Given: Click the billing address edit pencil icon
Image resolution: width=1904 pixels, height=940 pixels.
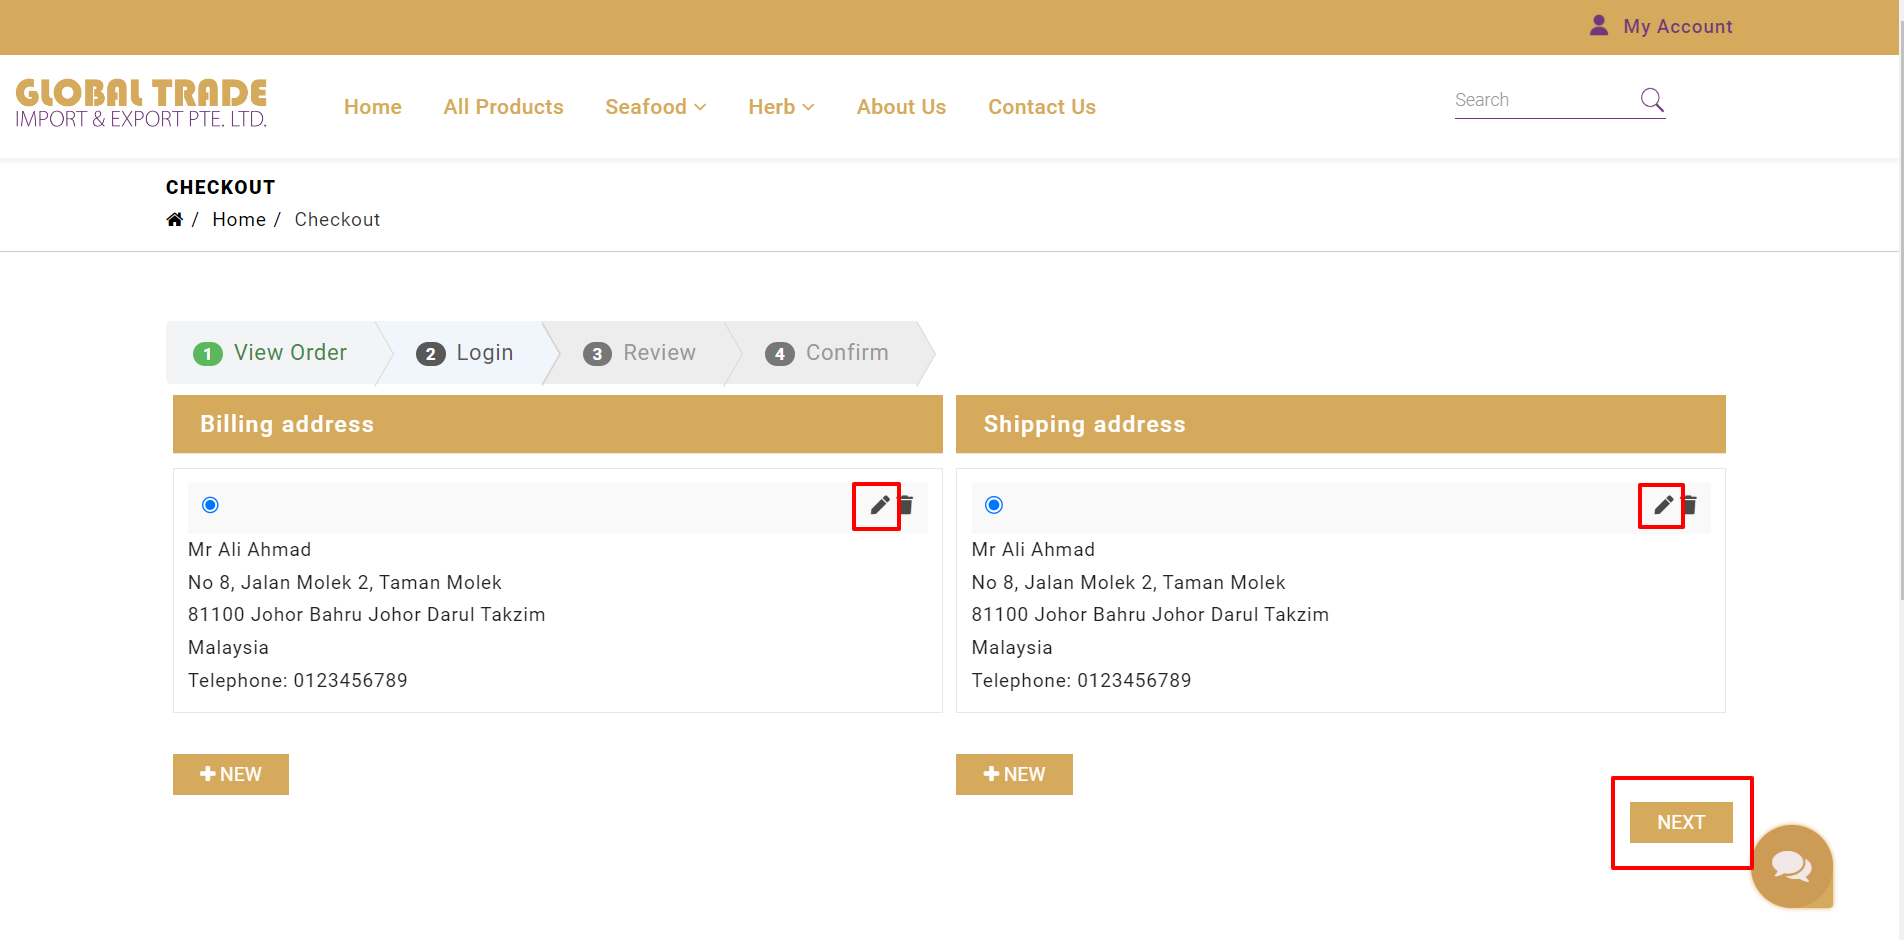Looking at the screenshot, I should (879, 505).
